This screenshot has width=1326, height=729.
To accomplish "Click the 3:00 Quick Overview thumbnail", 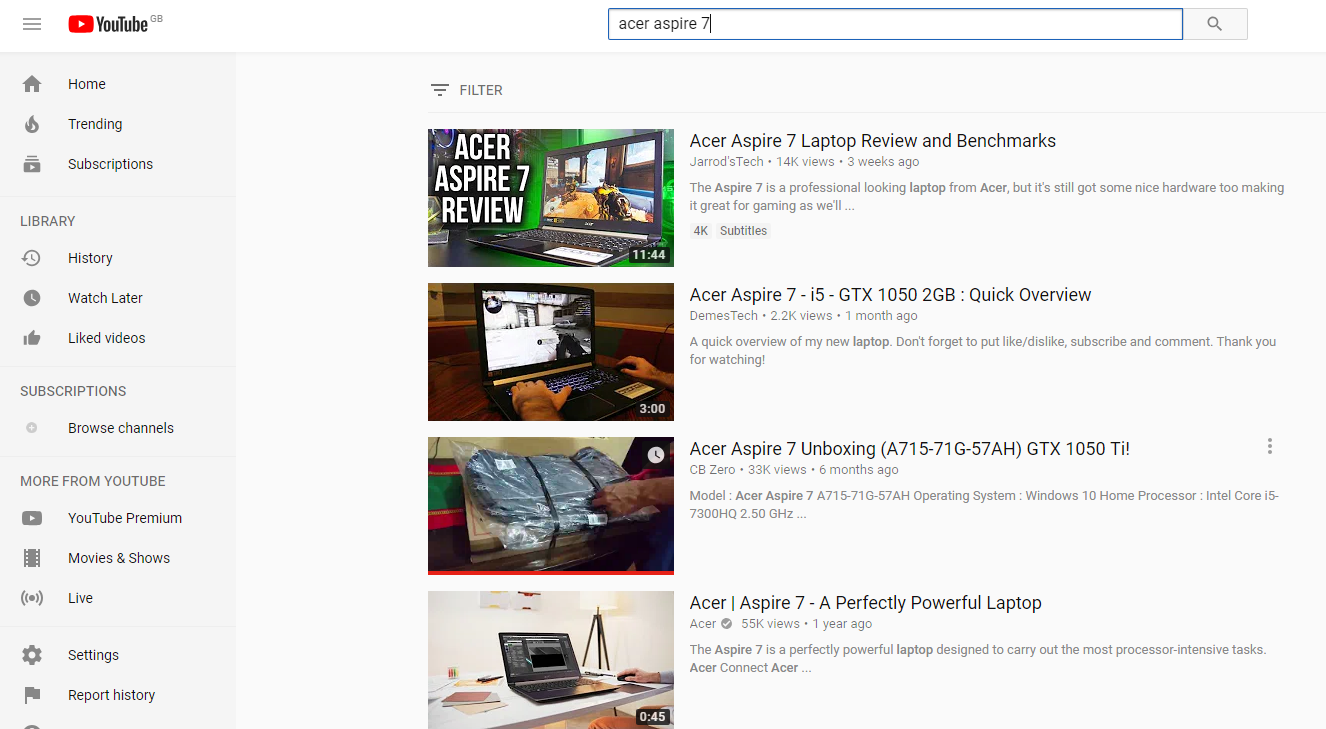I will 551,352.
